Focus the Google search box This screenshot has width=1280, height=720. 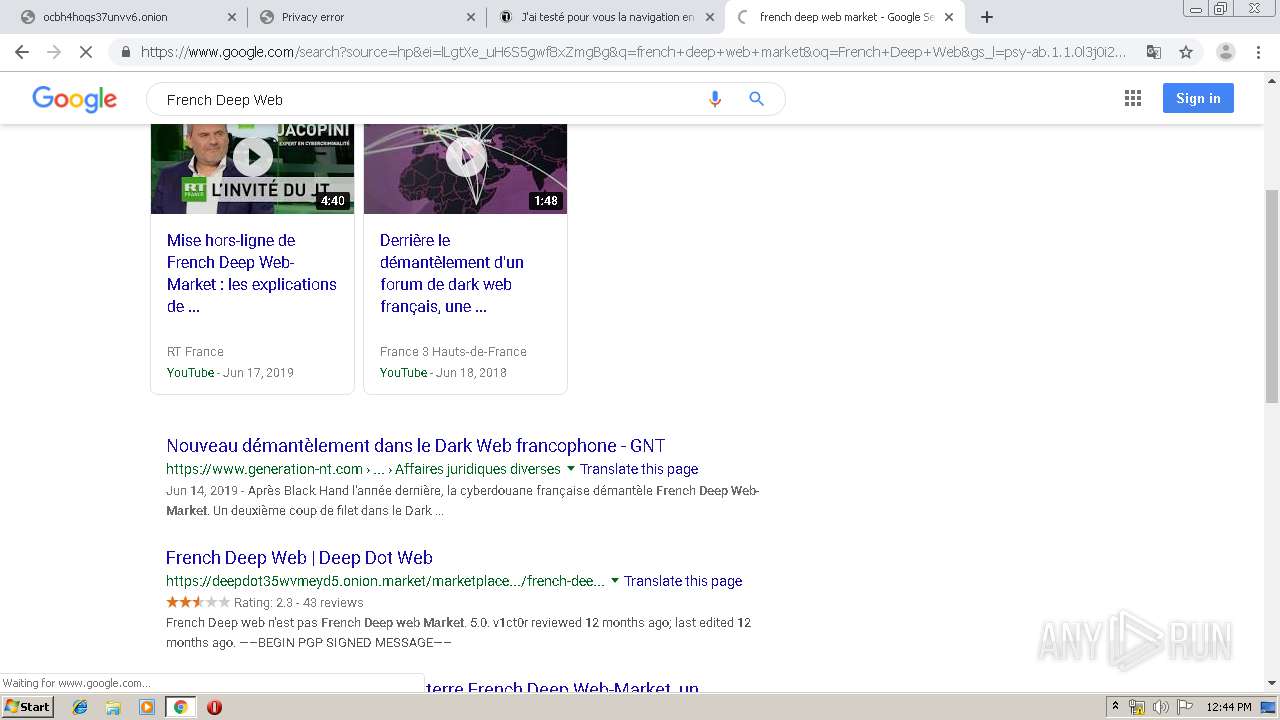tap(425, 99)
